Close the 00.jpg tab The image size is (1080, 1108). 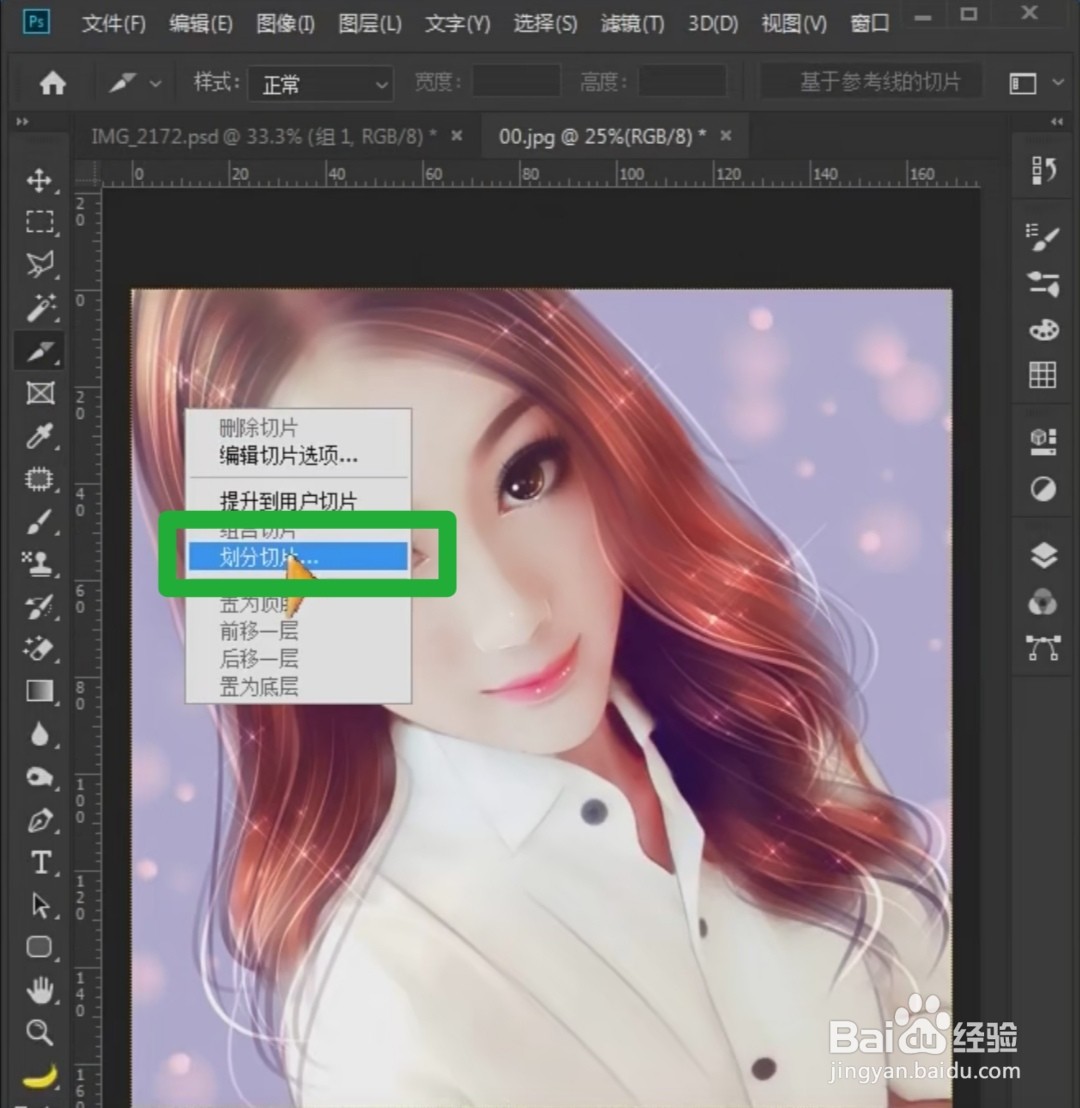point(726,135)
